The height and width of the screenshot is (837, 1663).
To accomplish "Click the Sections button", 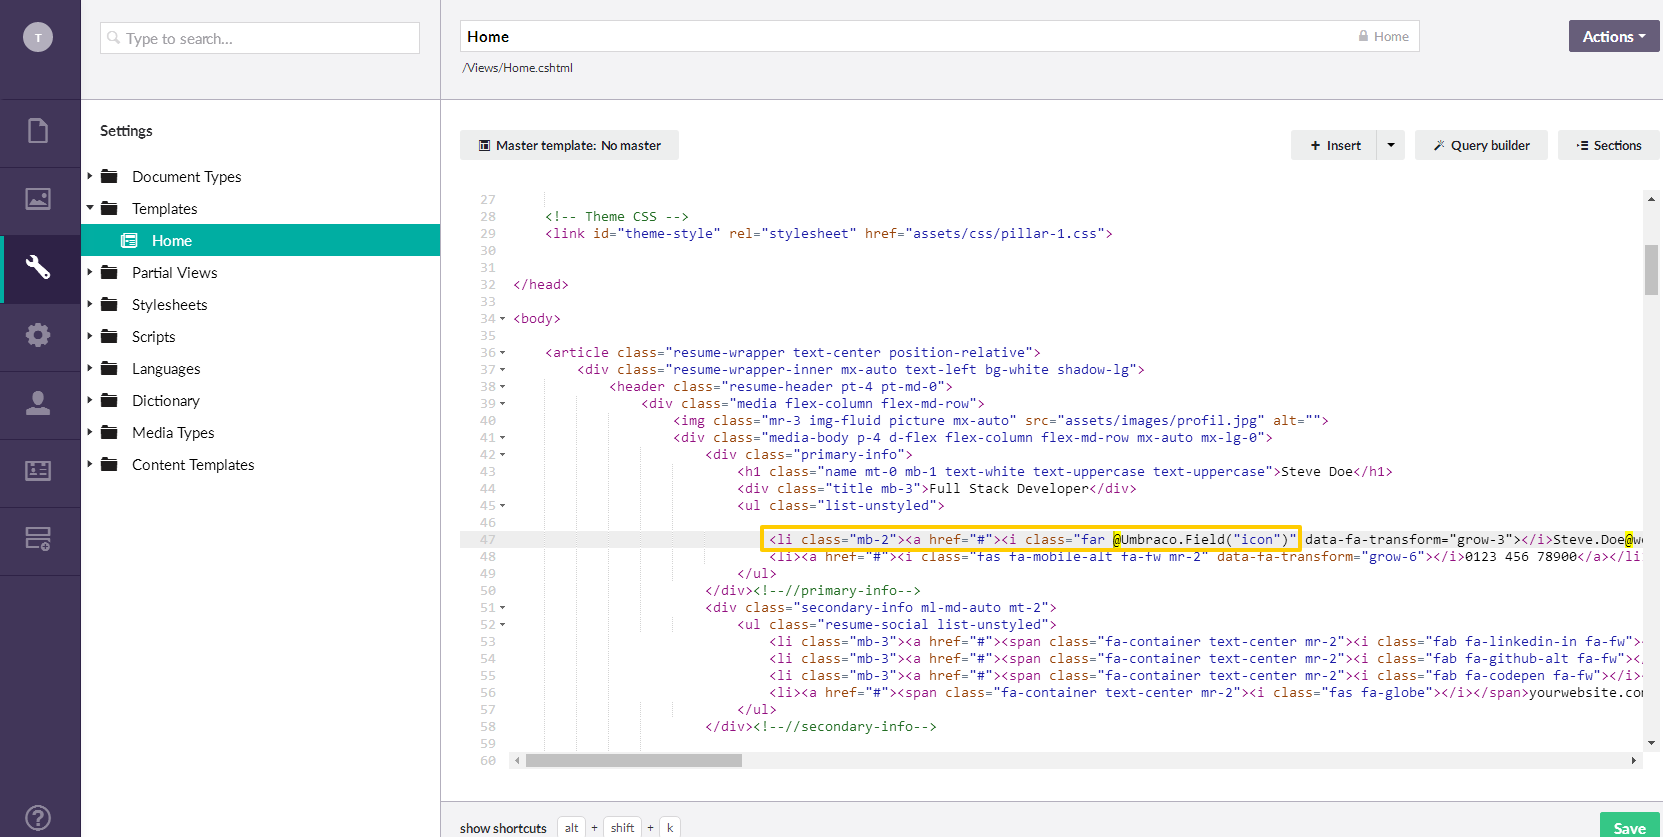I will click(1609, 145).
